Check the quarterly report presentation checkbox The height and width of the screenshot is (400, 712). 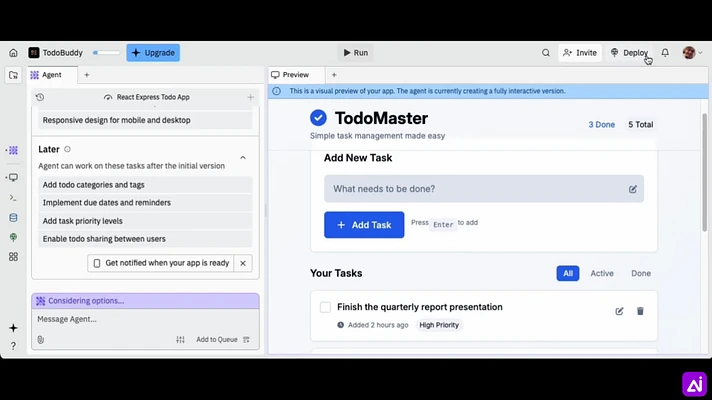click(325, 307)
